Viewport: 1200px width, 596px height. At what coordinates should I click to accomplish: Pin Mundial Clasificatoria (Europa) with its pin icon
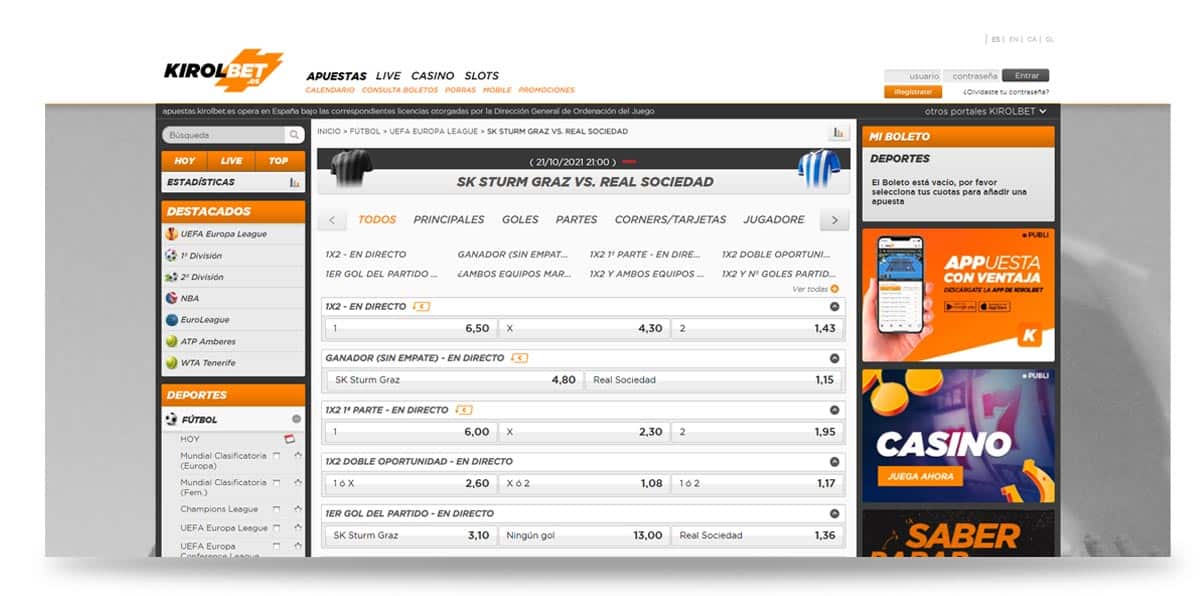pyautogui.click(x=297, y=456)
